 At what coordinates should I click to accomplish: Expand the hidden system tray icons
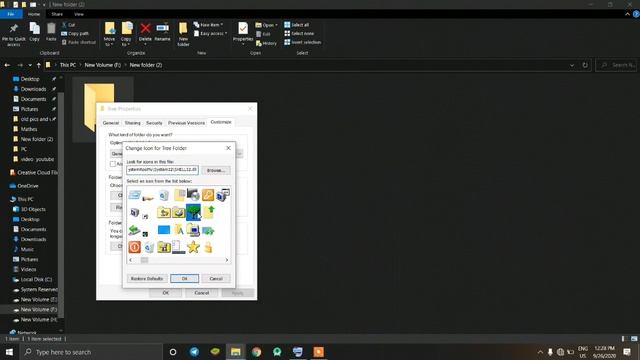point(540,352)
